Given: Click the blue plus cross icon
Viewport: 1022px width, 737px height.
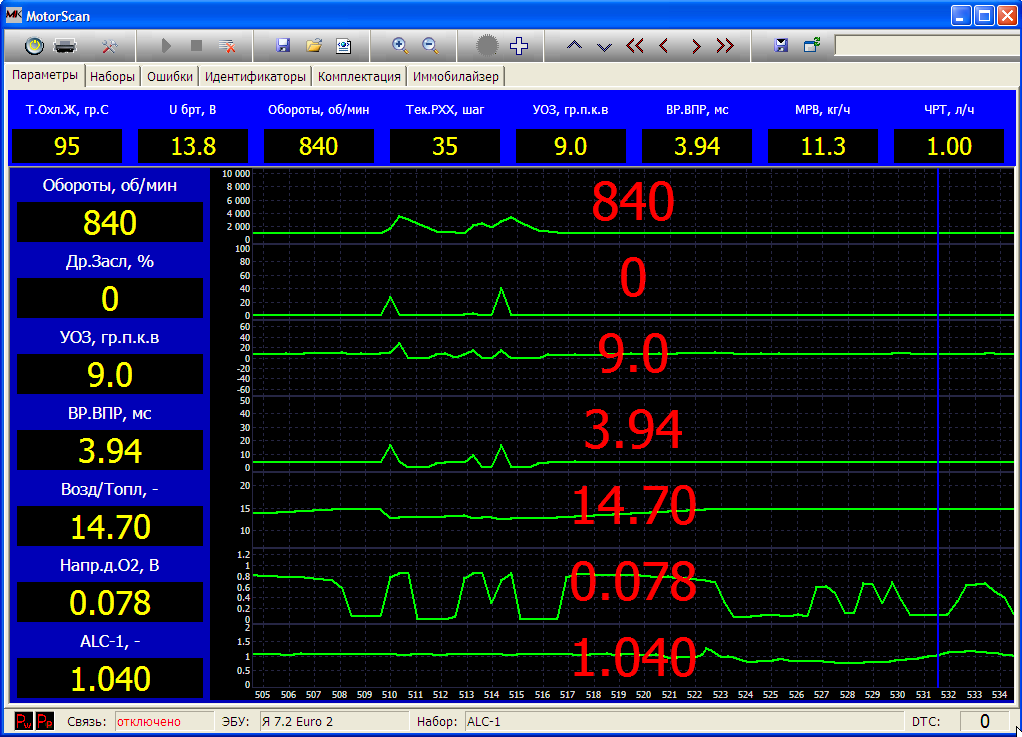Looking at the screenshot, I should click(519, 46).
